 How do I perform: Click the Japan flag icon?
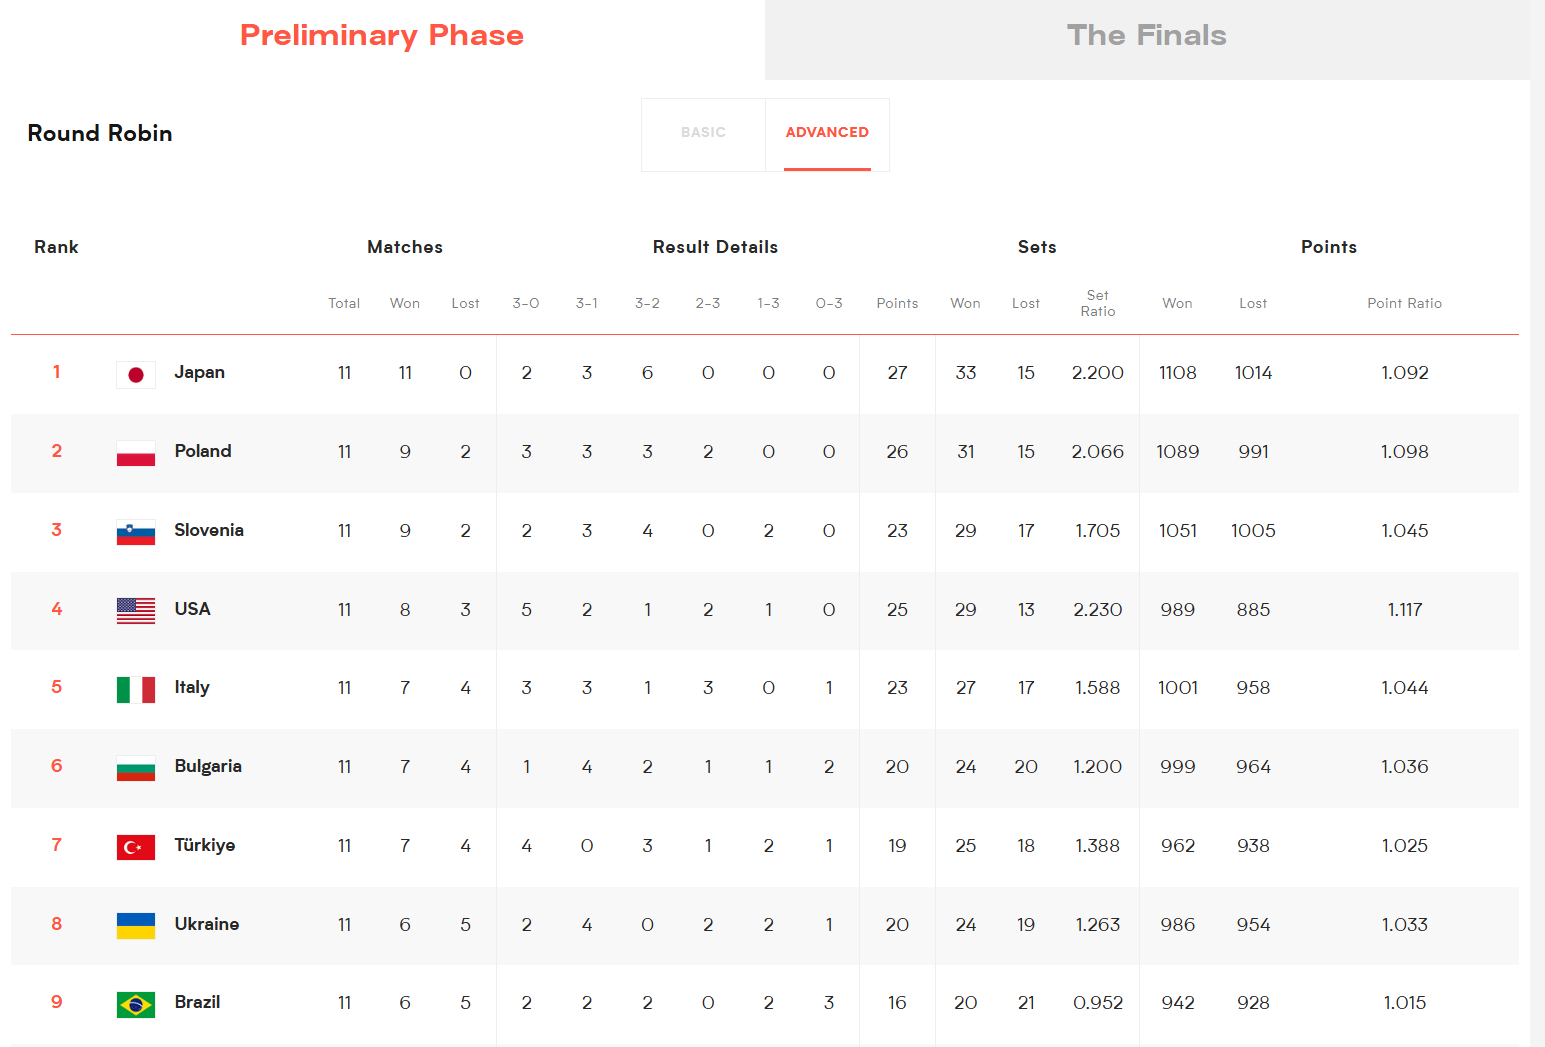(x=136, y=375)
